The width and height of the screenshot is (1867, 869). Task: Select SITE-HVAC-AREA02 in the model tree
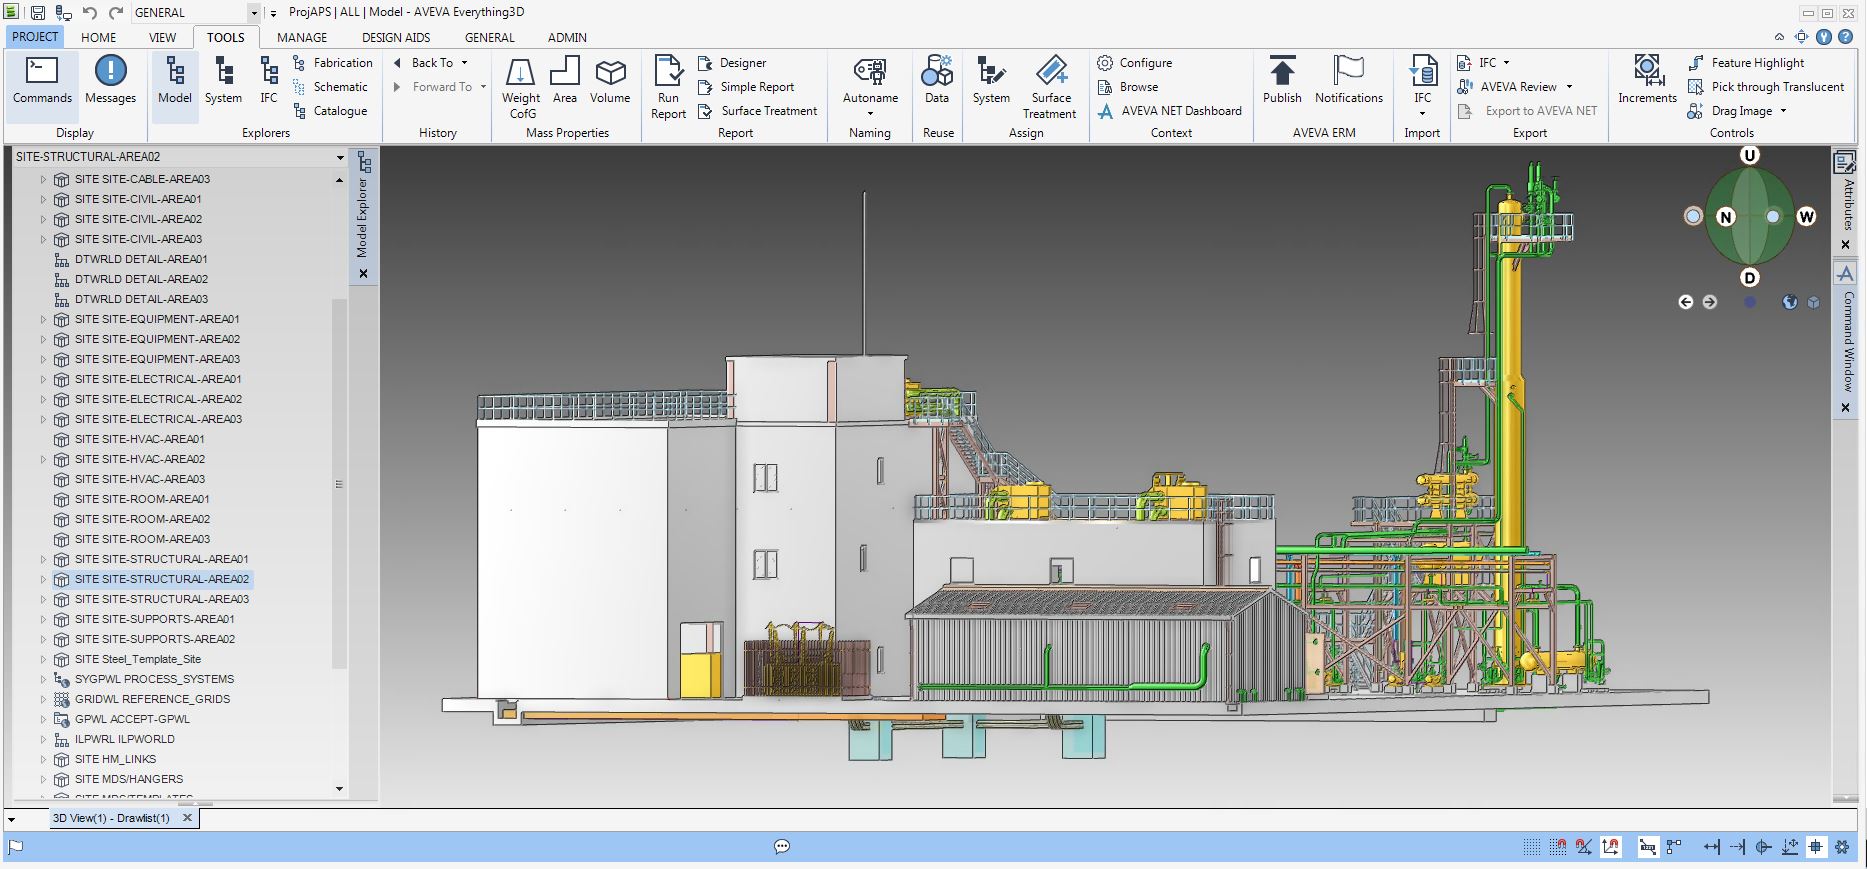(139, 459)
